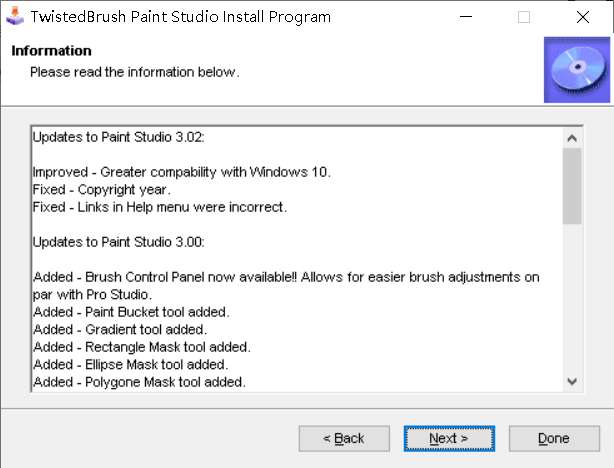
Task: Click the 'Fixed - Copyright year.' text line
Action: pos(101,190)
